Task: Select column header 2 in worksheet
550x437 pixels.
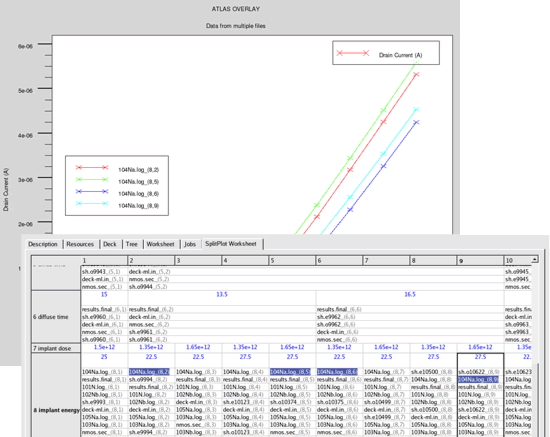Action: (x=151, y=261)
